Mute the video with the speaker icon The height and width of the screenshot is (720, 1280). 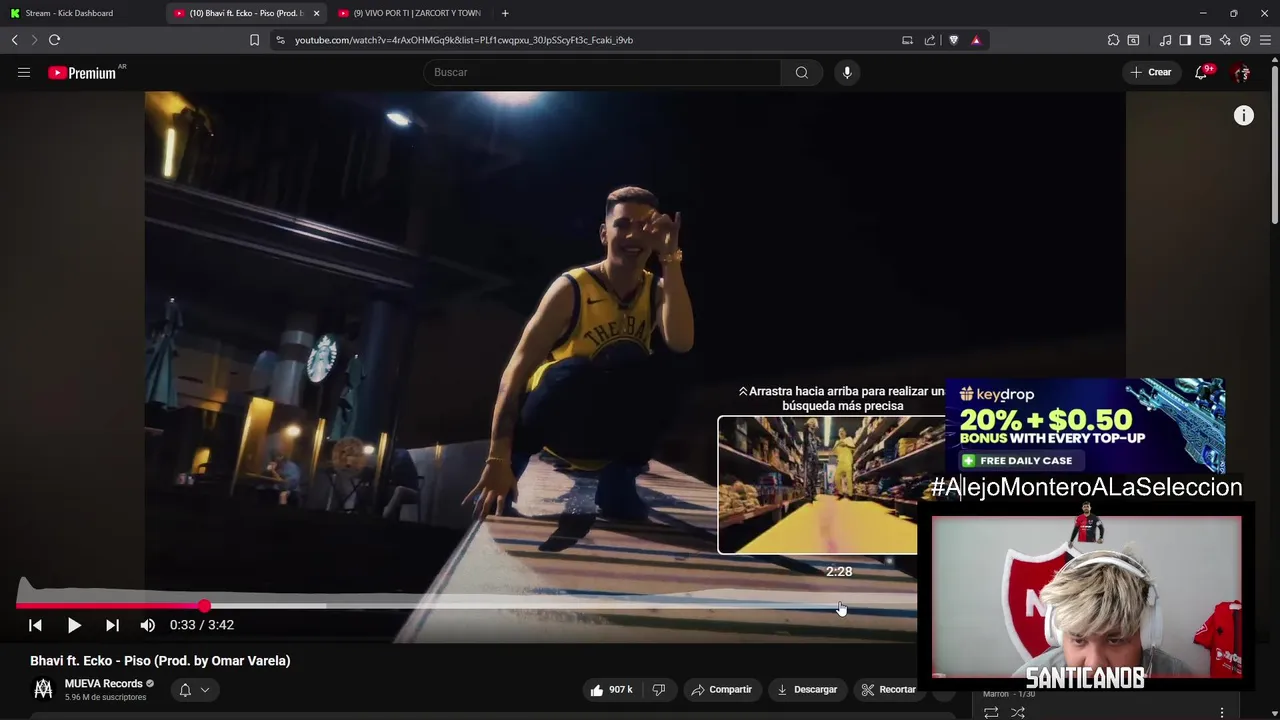(x=148, y=625)
